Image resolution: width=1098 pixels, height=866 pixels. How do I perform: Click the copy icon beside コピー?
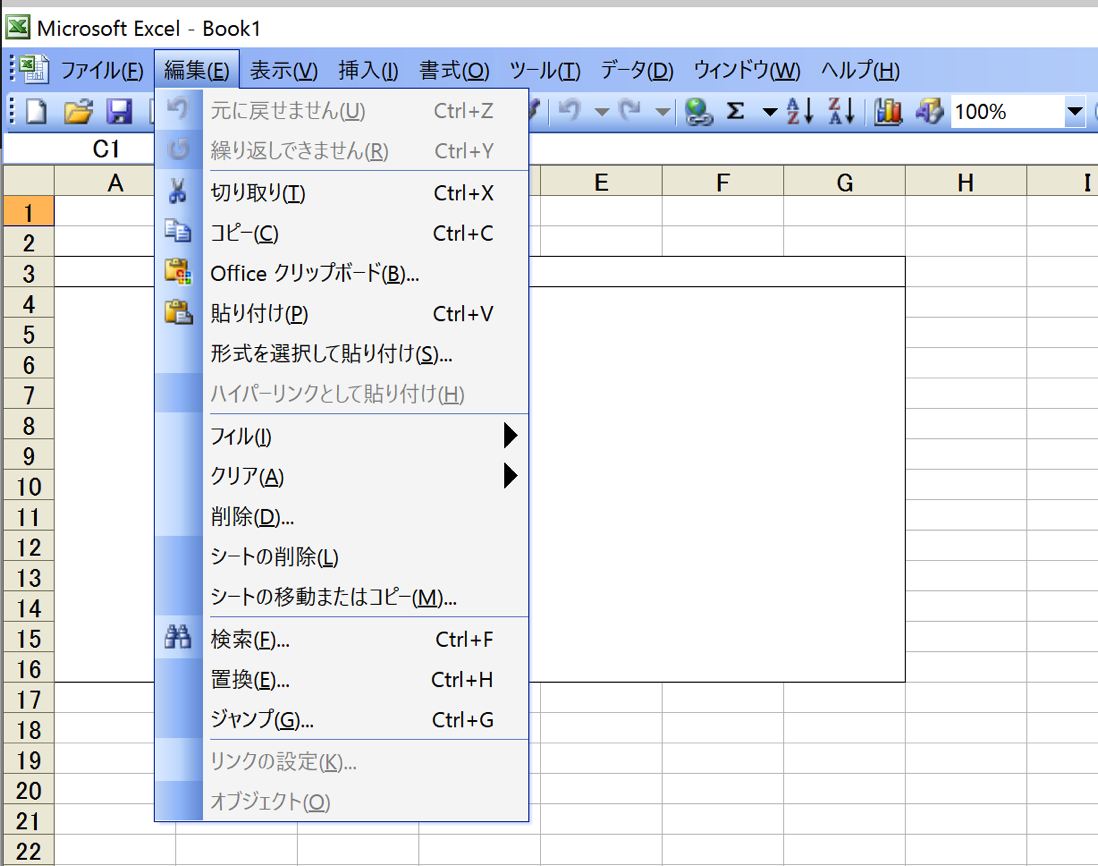click(x=178, y=230)
